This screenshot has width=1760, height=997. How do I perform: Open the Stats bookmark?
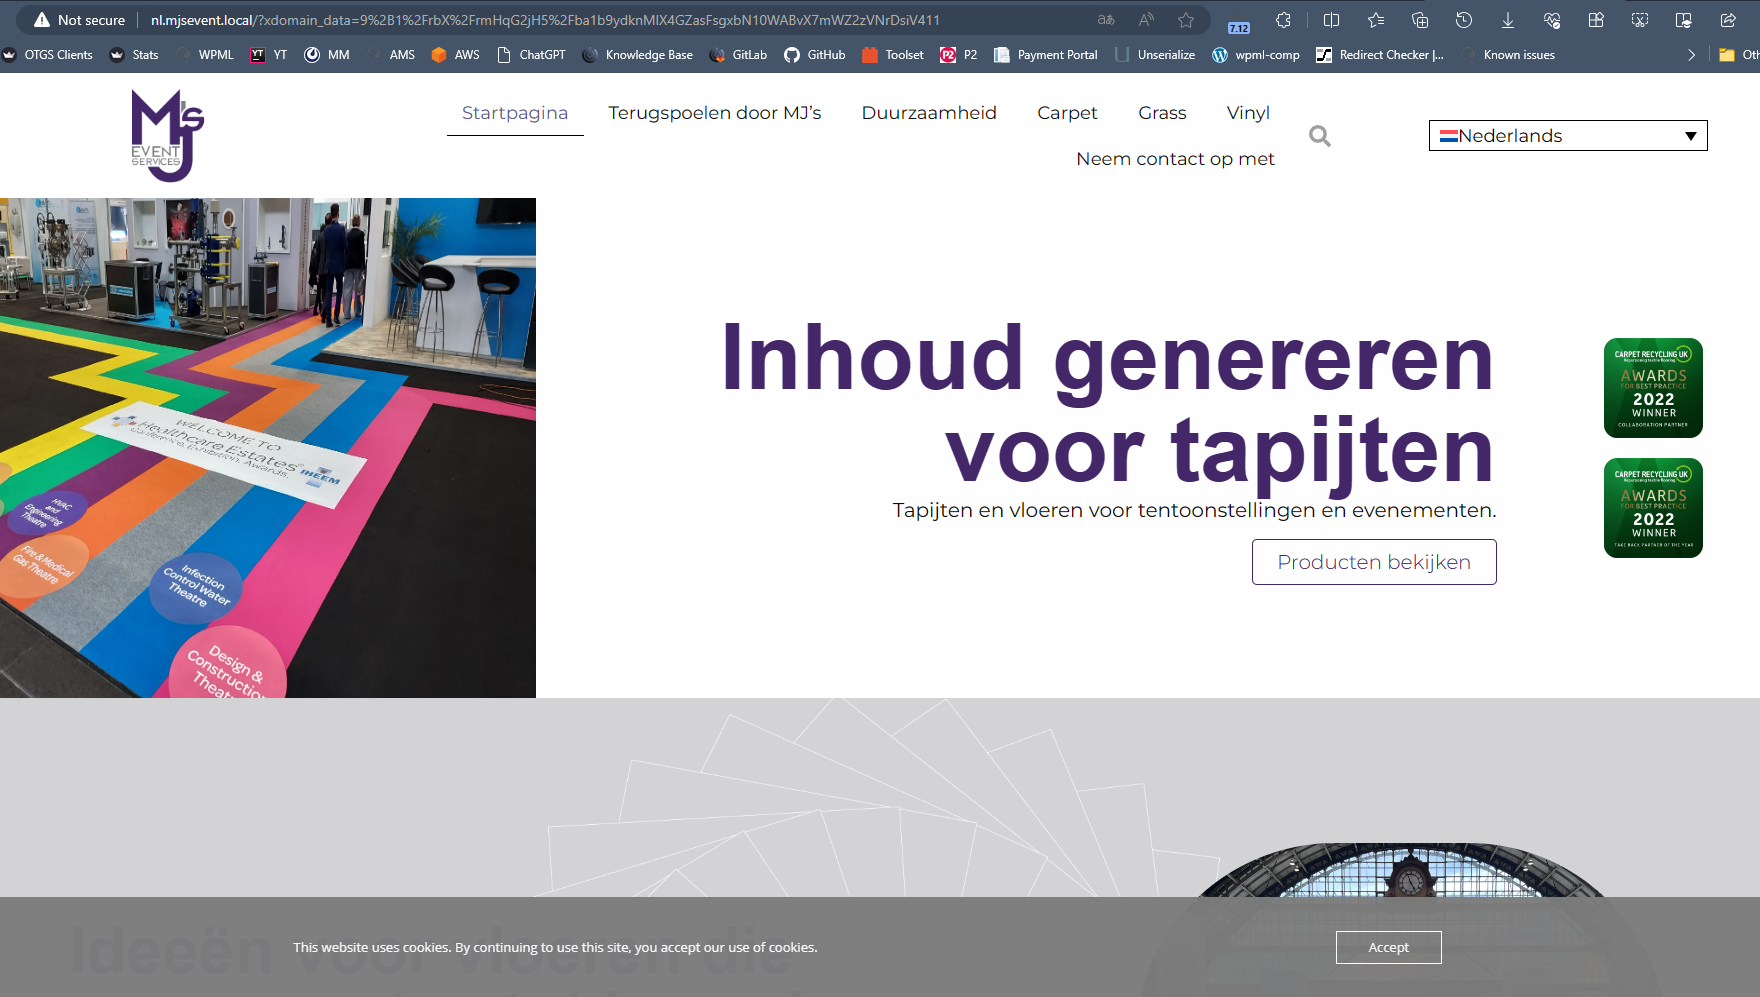(134, 55)
